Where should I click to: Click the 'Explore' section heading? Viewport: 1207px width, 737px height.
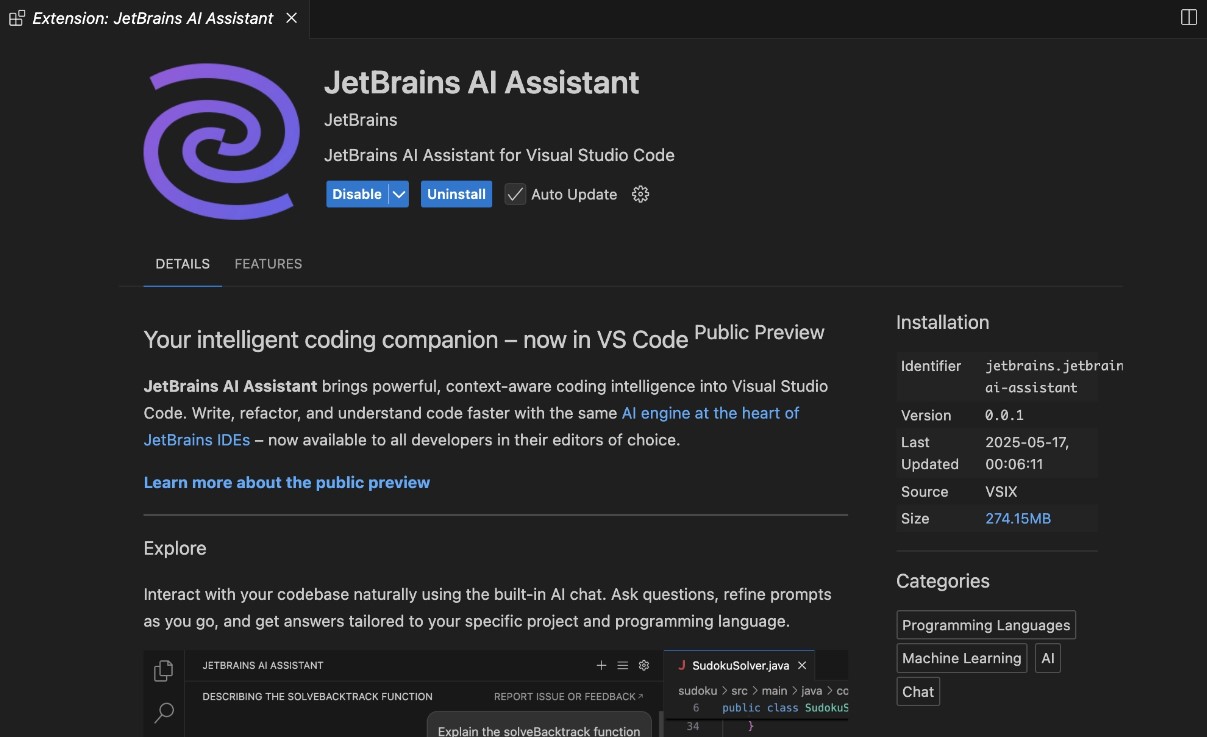[x=175, y=548]
